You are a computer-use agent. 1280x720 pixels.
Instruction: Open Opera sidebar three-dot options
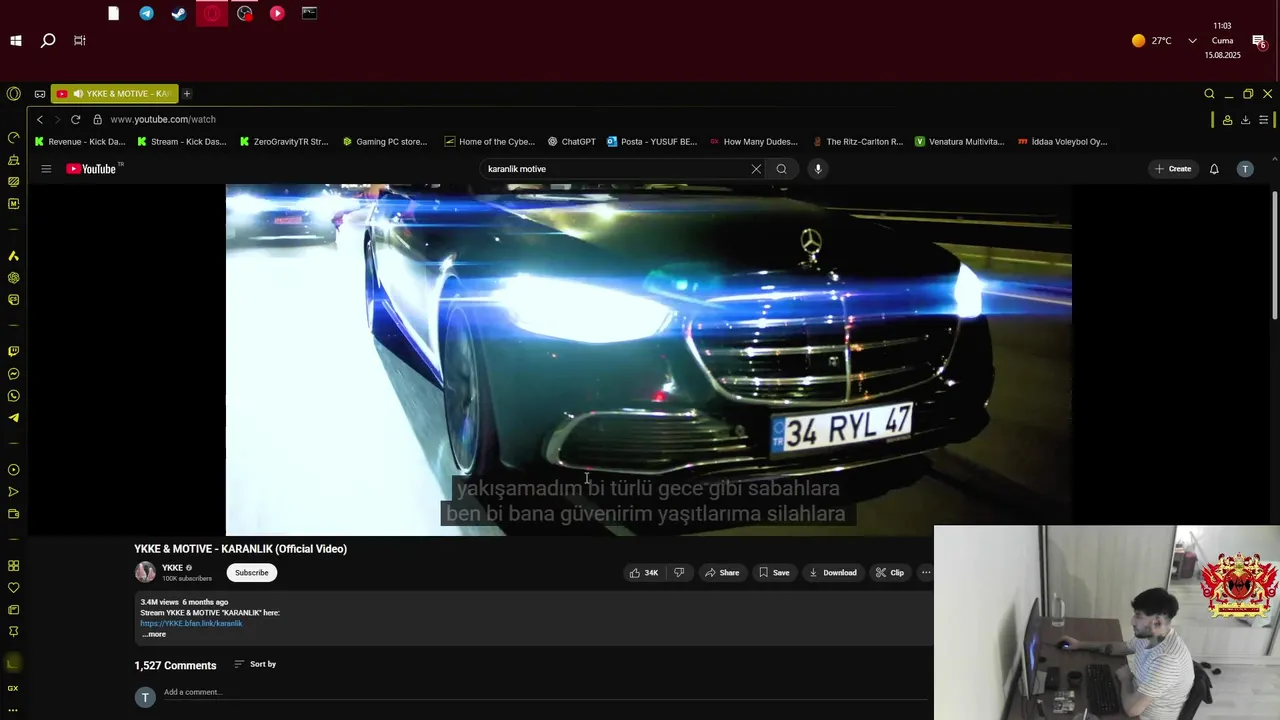[x=13, y=710]
